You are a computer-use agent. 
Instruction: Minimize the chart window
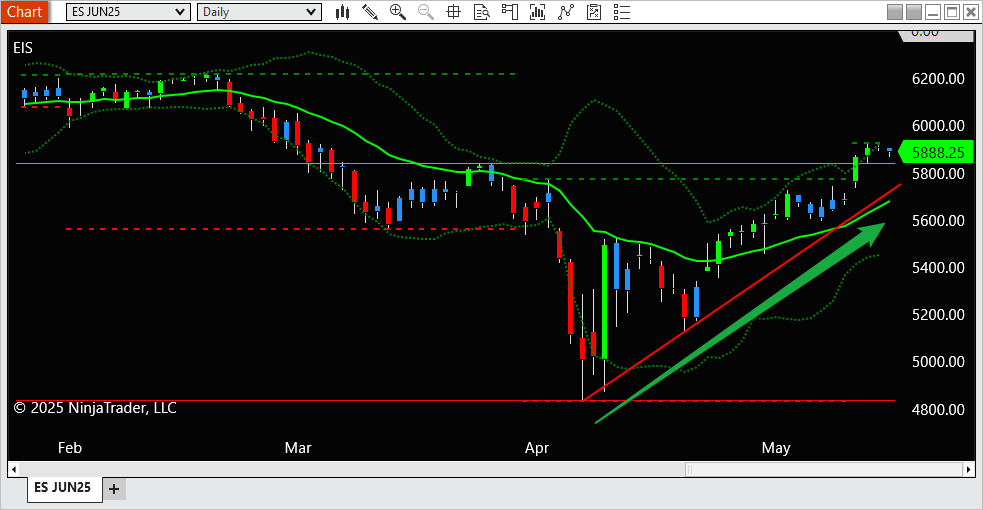click(933, 12)
